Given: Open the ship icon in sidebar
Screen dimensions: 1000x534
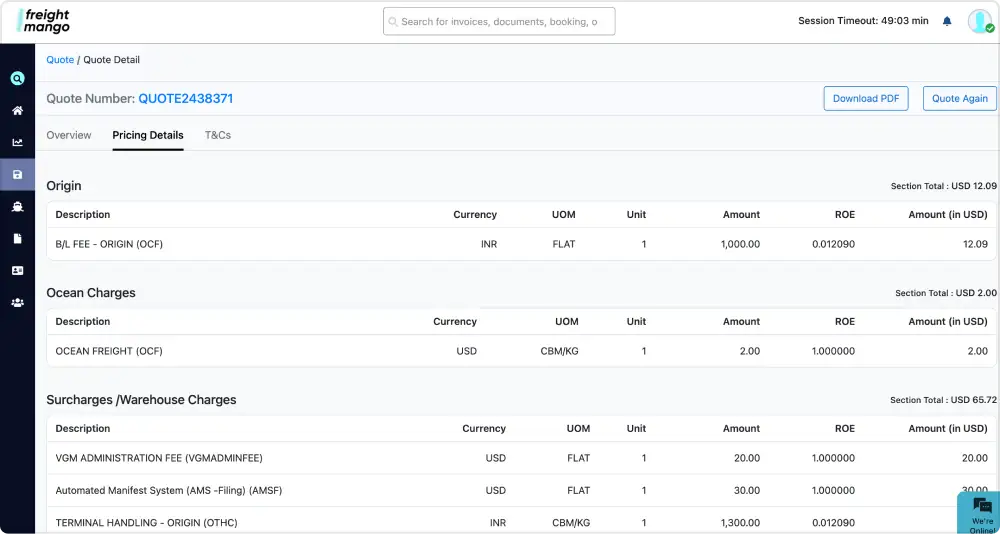Looking at the screenshot, I should (x=17, y=206).
